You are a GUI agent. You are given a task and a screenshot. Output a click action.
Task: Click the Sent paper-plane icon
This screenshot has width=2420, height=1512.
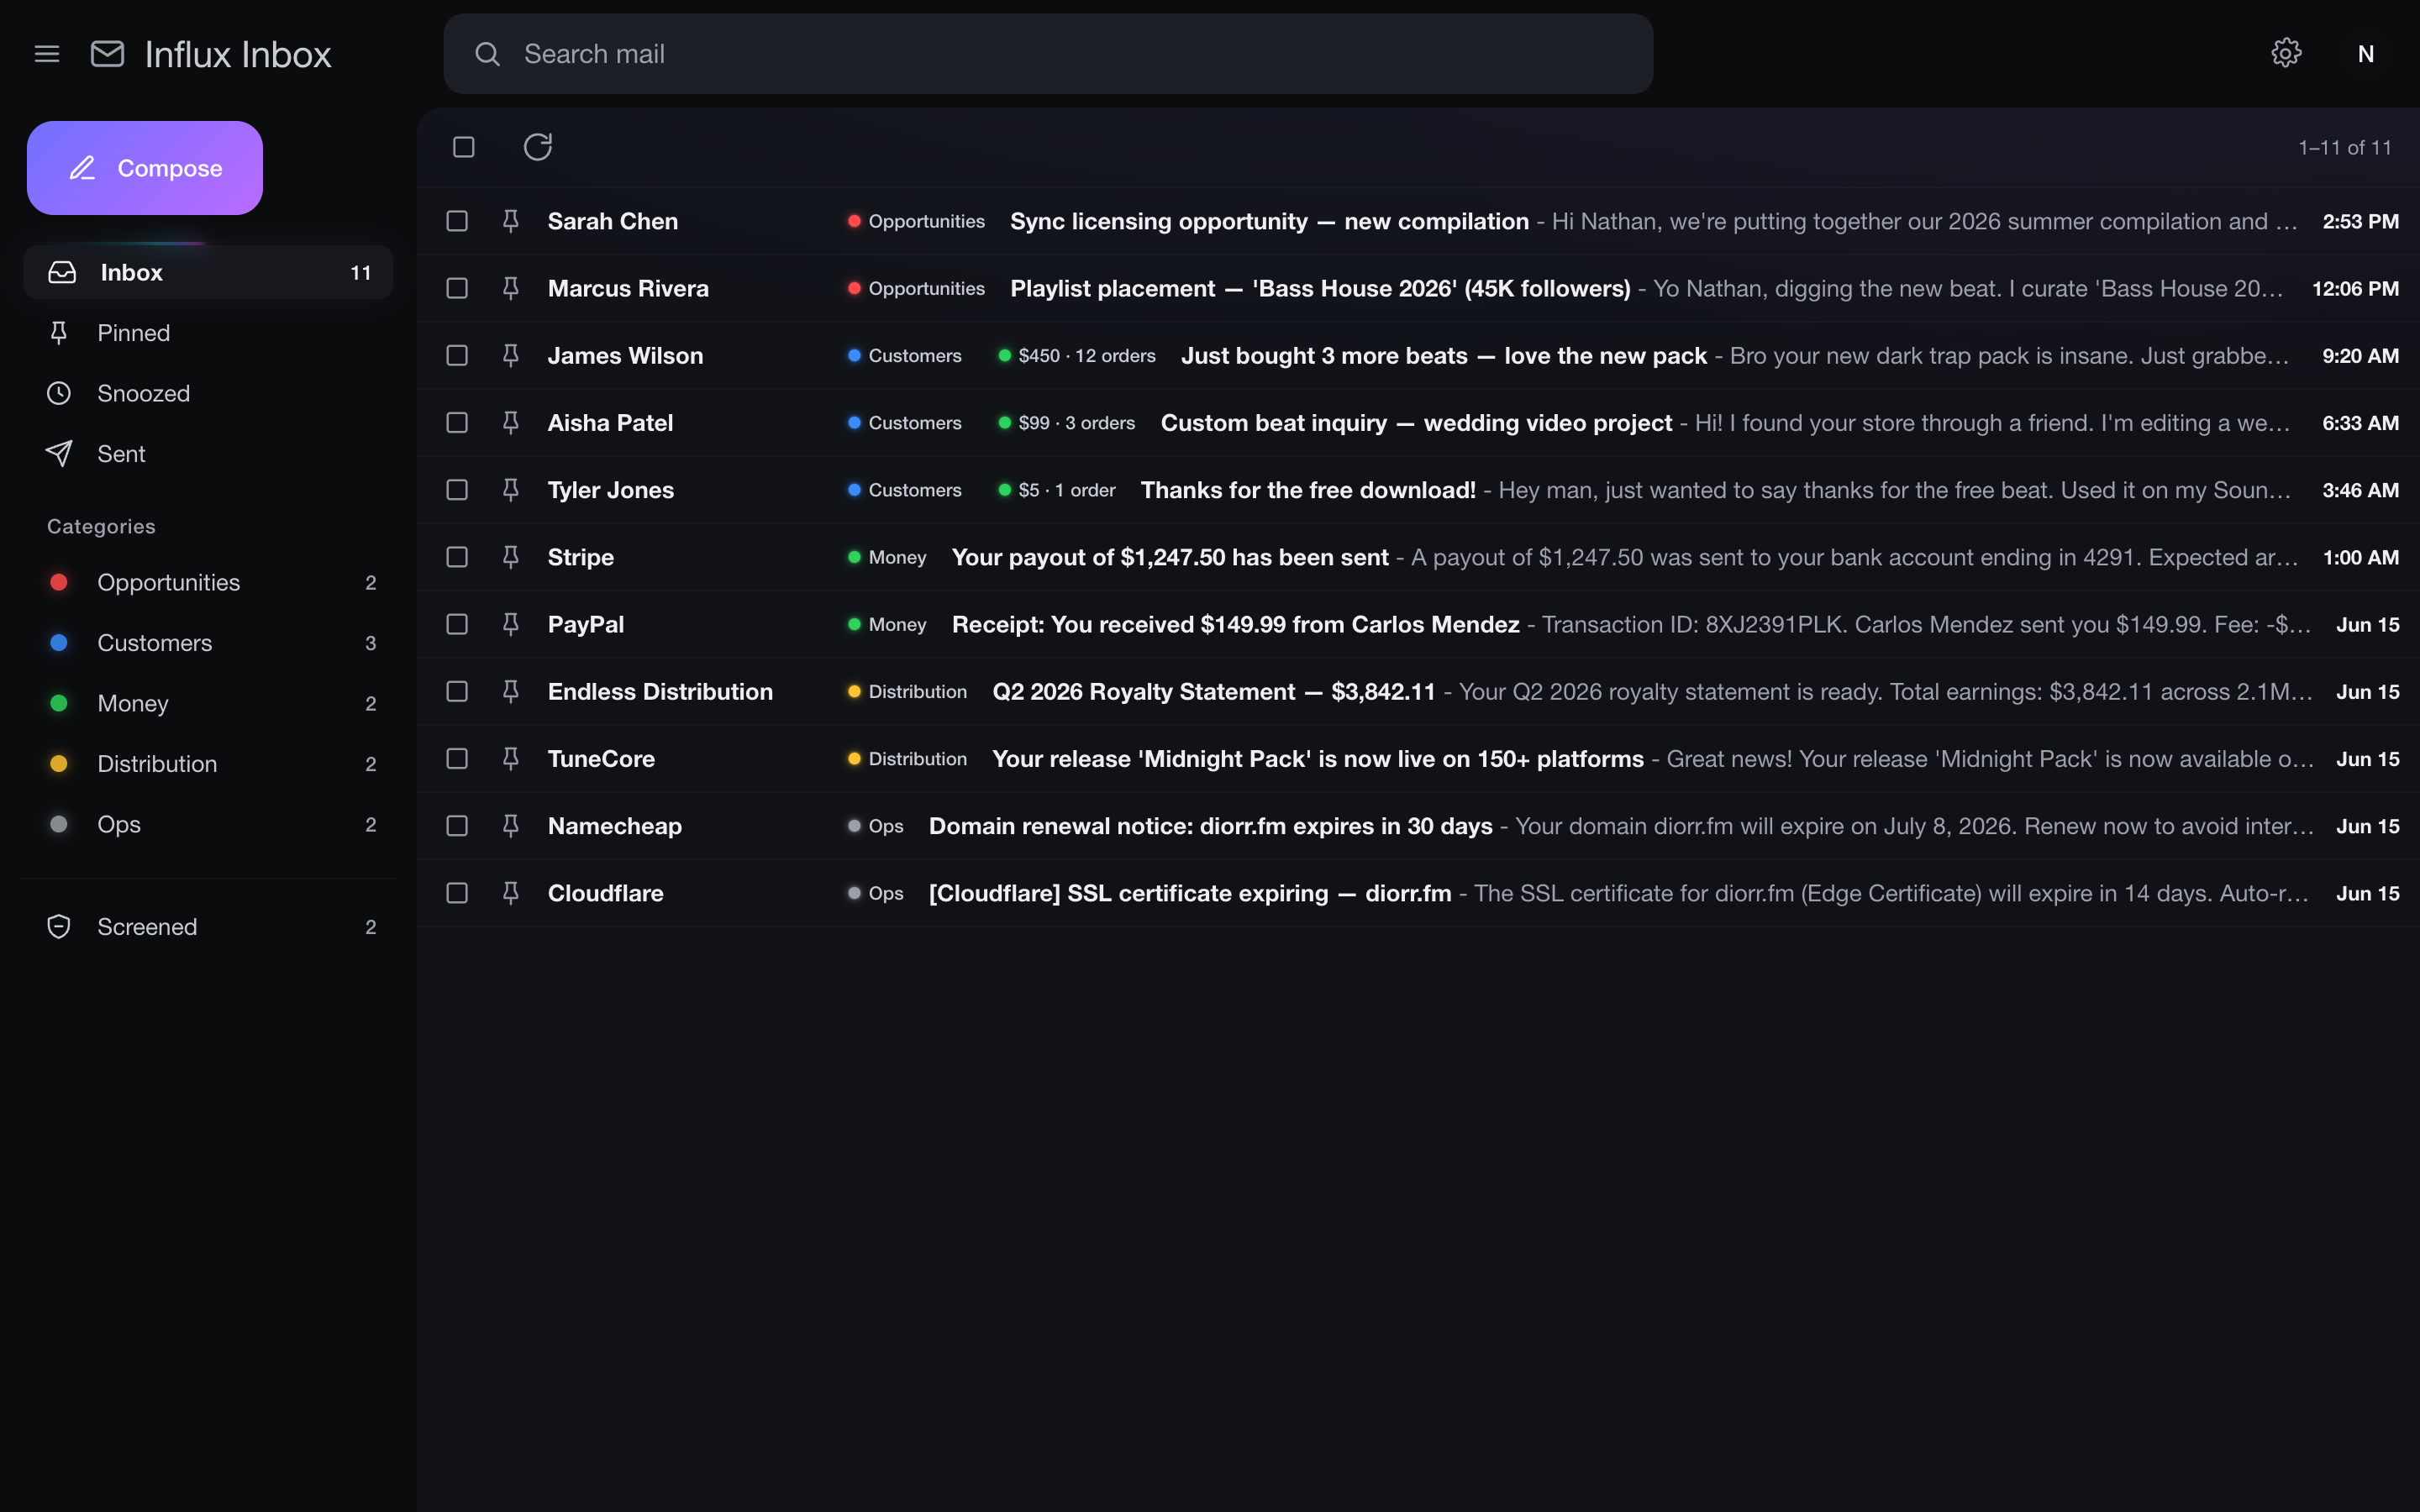[x=59, y=454]
